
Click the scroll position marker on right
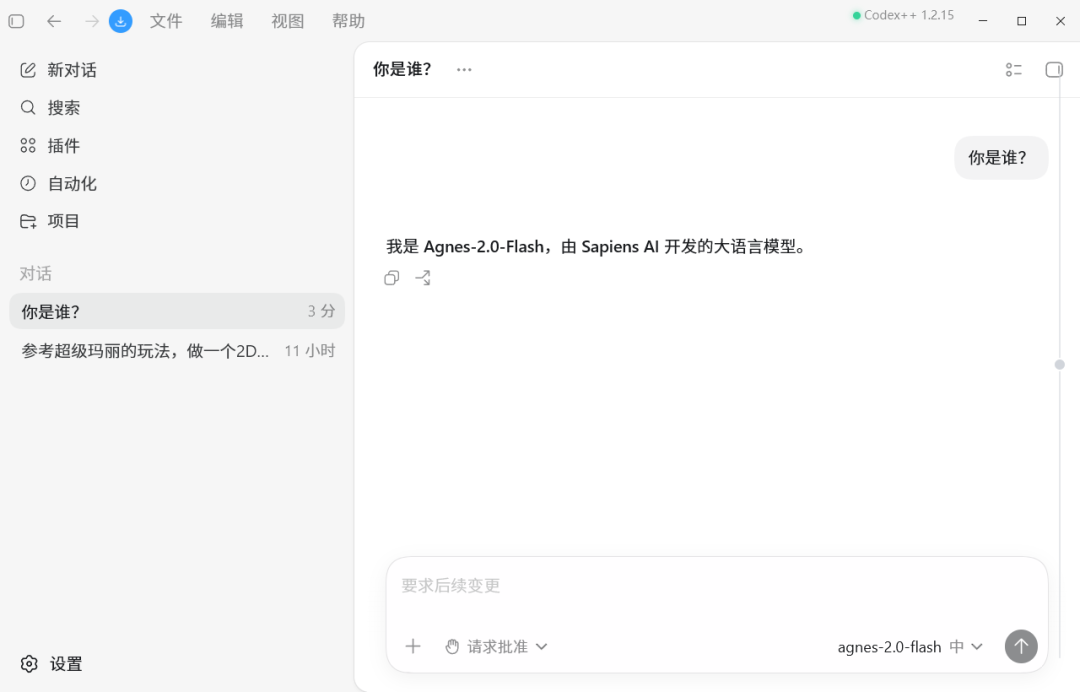[x=1059, y=364]
